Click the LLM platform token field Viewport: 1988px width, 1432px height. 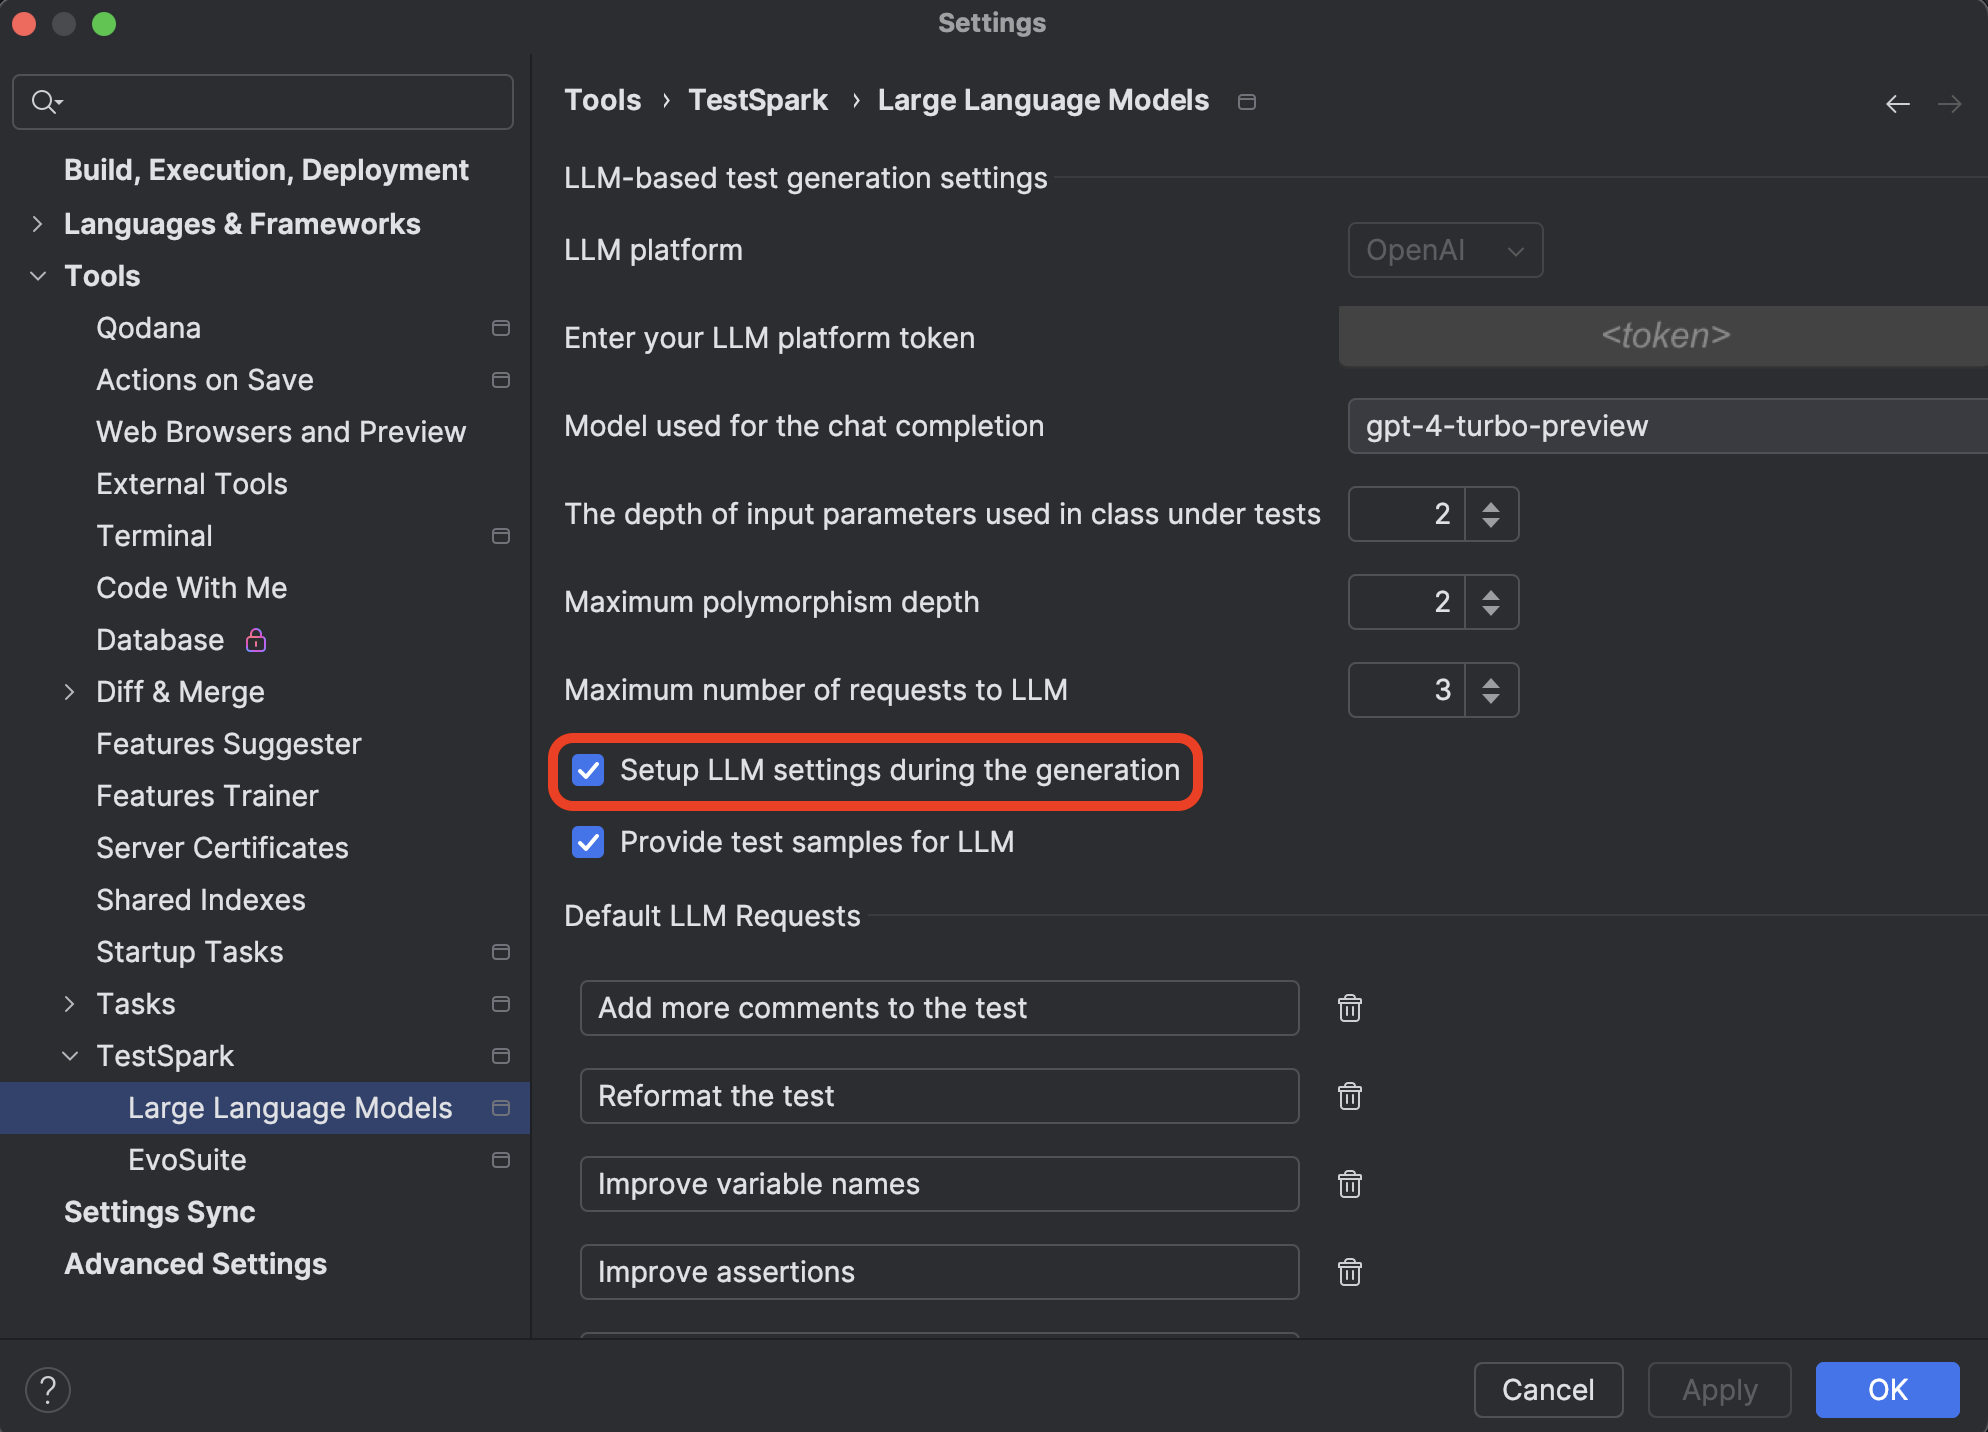point(1663,336)
